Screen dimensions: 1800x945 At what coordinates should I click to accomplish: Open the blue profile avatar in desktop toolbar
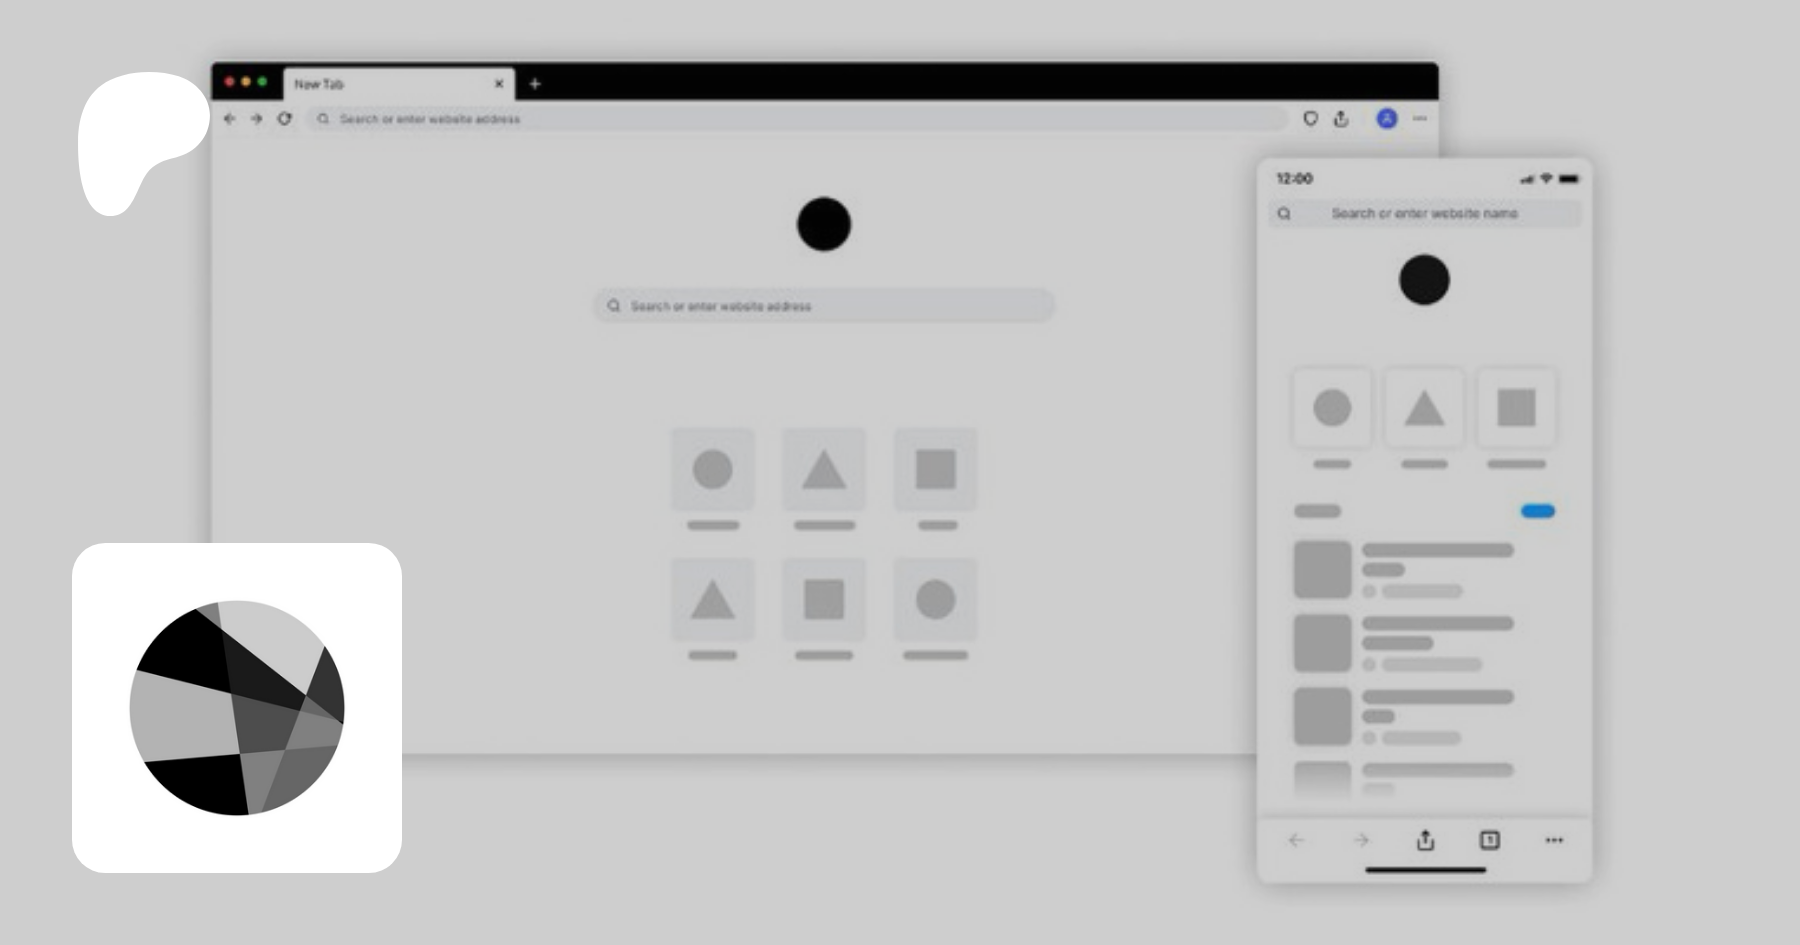1386,119
